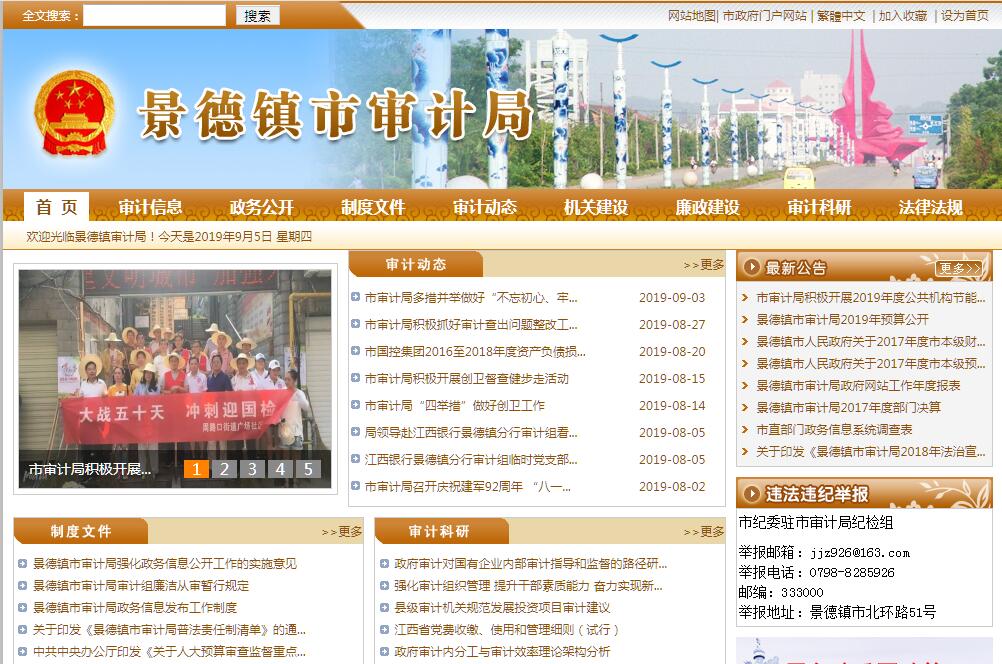Expand 审计动态 section via 更多

704,265
